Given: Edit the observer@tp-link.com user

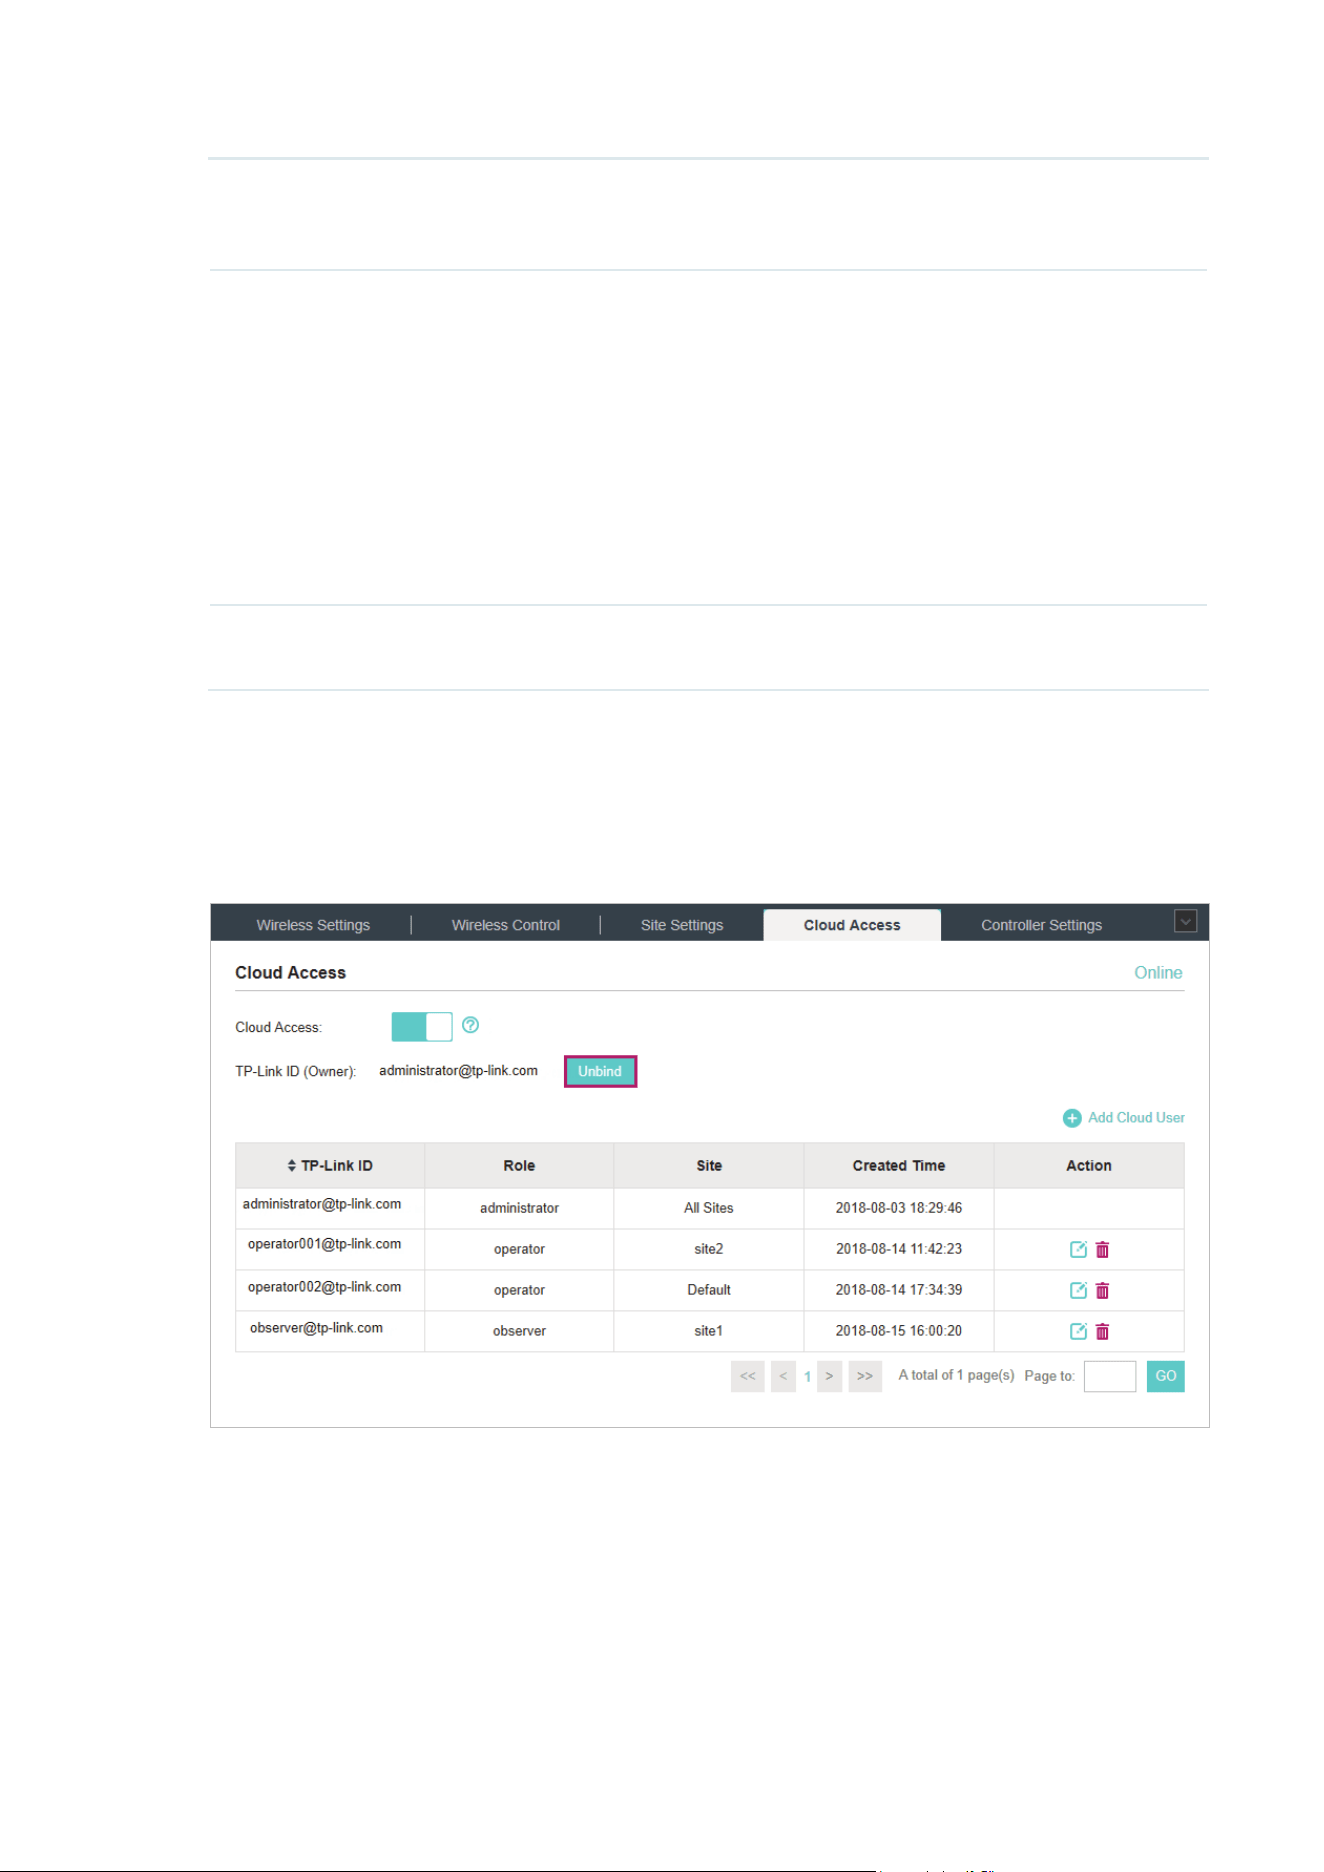Looking at the screenshot, I should tap(1078, 1331).
